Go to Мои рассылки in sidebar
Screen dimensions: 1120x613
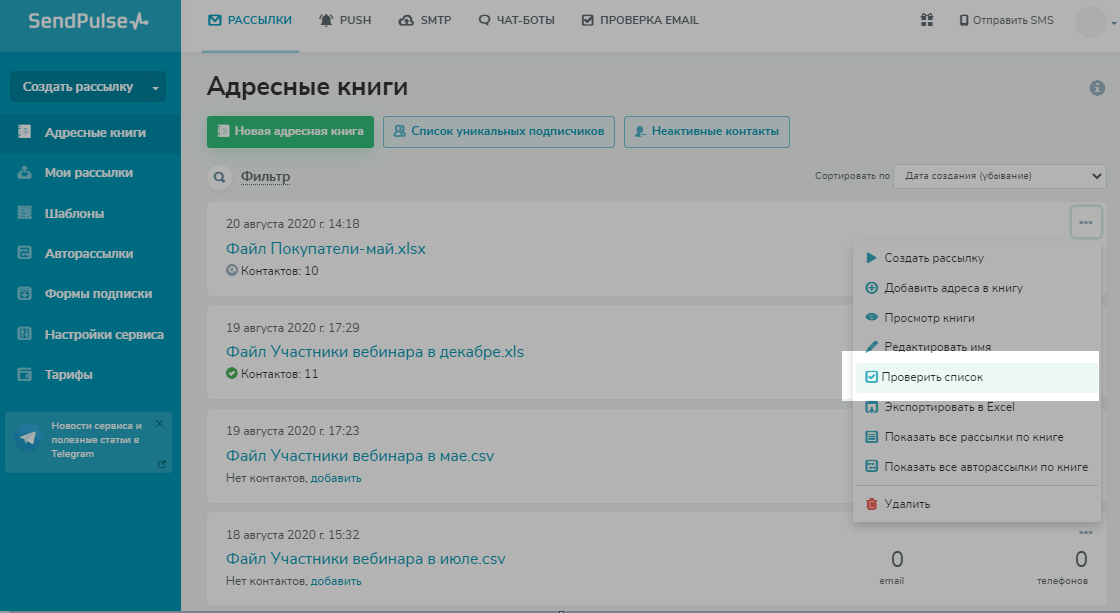coord(90,173)
